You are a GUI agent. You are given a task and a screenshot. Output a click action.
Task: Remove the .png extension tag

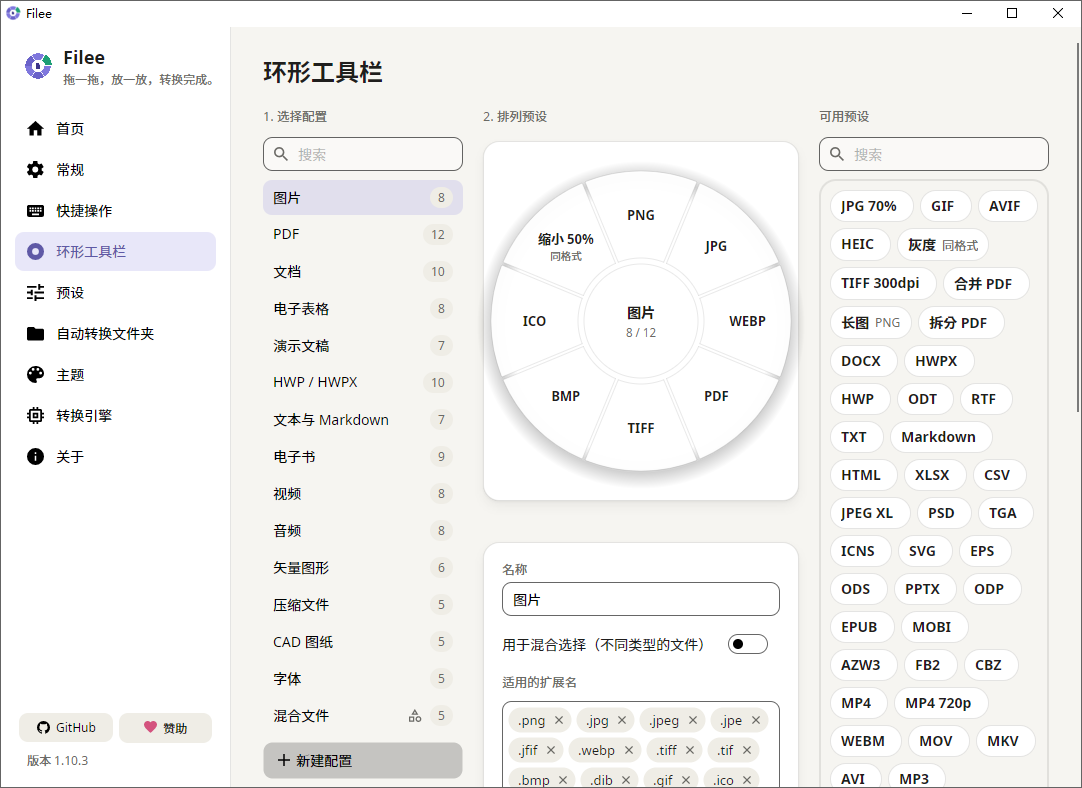559,720
